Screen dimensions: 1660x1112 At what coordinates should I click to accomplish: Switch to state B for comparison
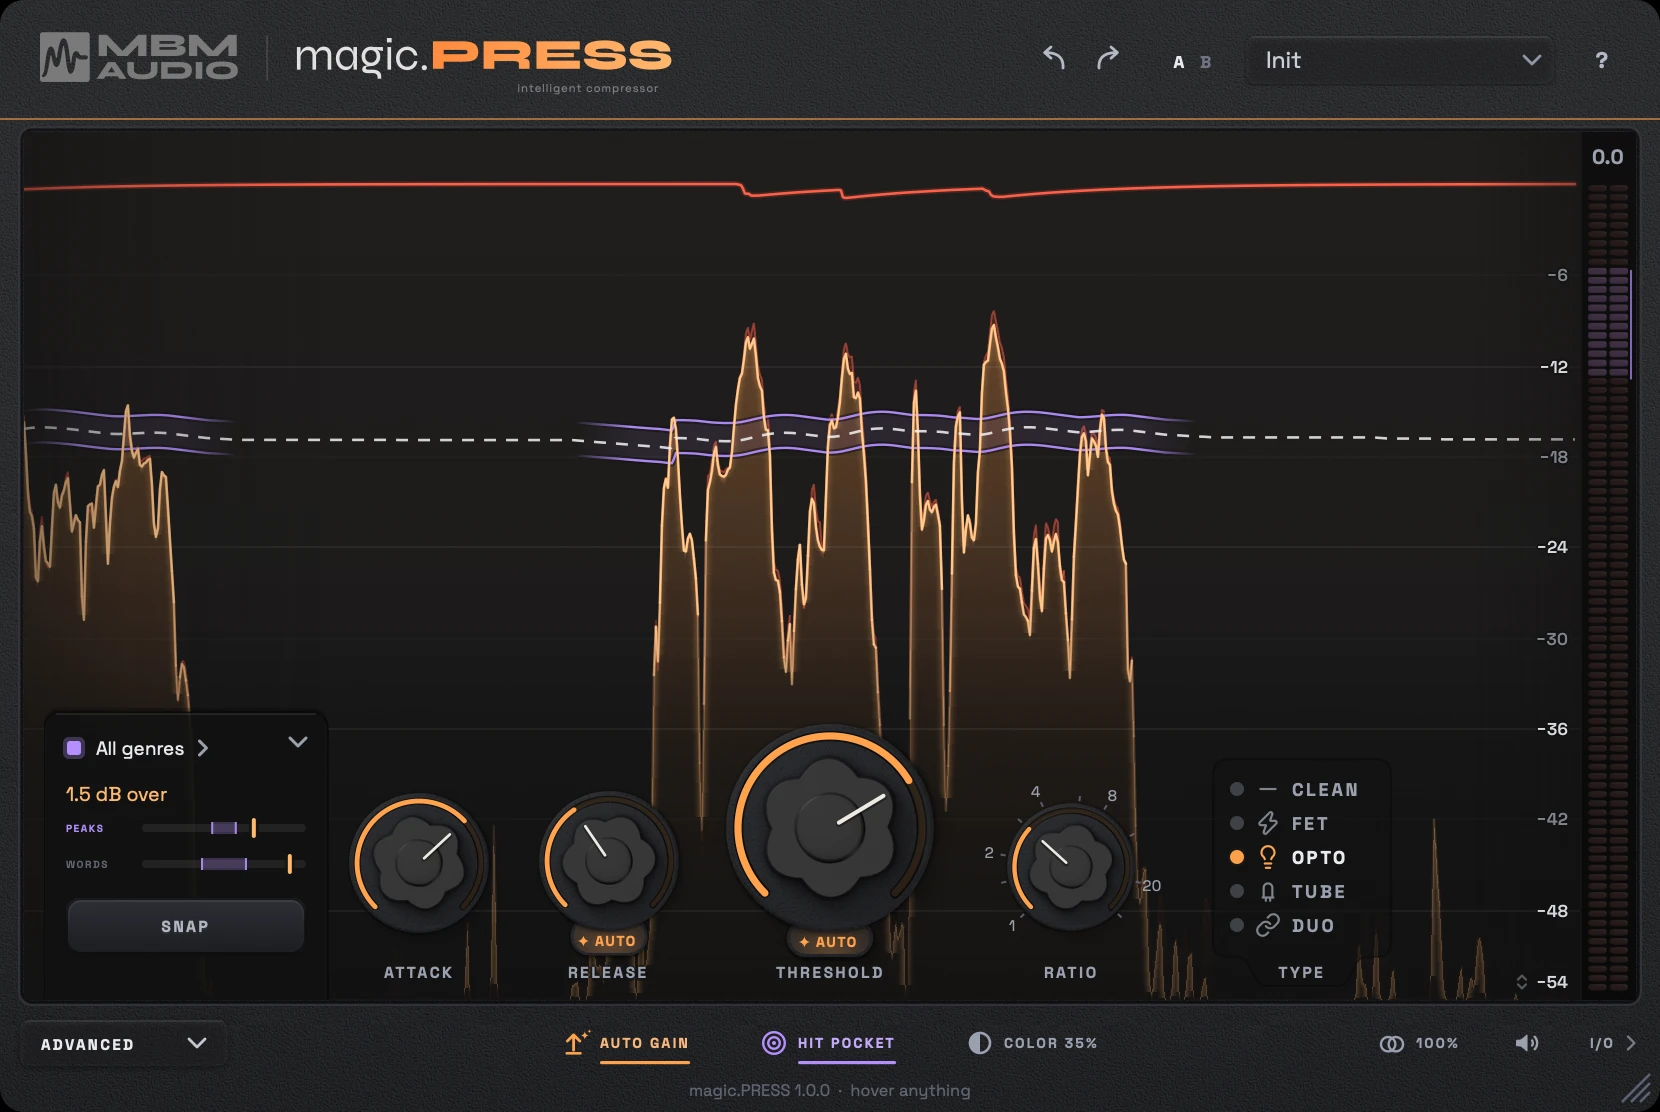(x=1205, y=62)
